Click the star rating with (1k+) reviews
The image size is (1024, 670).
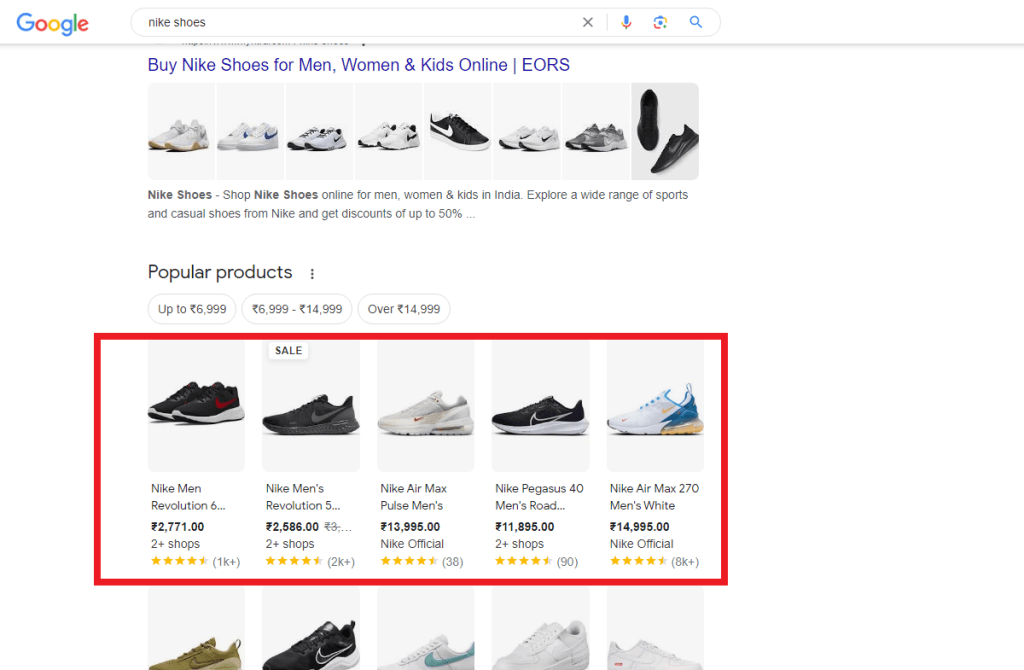click(195, 561)
